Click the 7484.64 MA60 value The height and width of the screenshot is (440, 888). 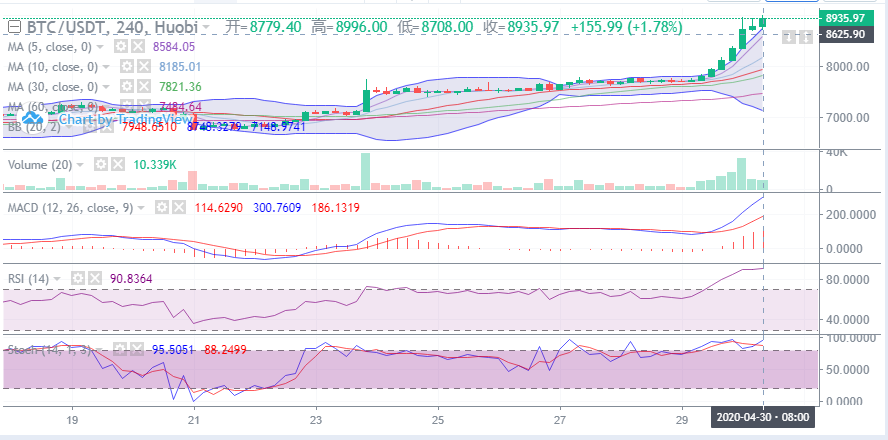coord(180,107)
